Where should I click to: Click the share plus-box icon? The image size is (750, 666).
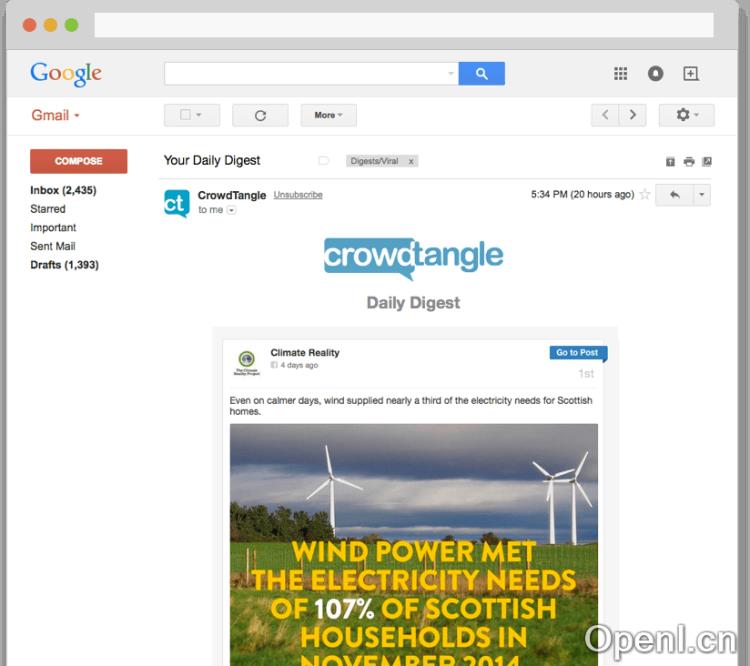click(690, 74)
